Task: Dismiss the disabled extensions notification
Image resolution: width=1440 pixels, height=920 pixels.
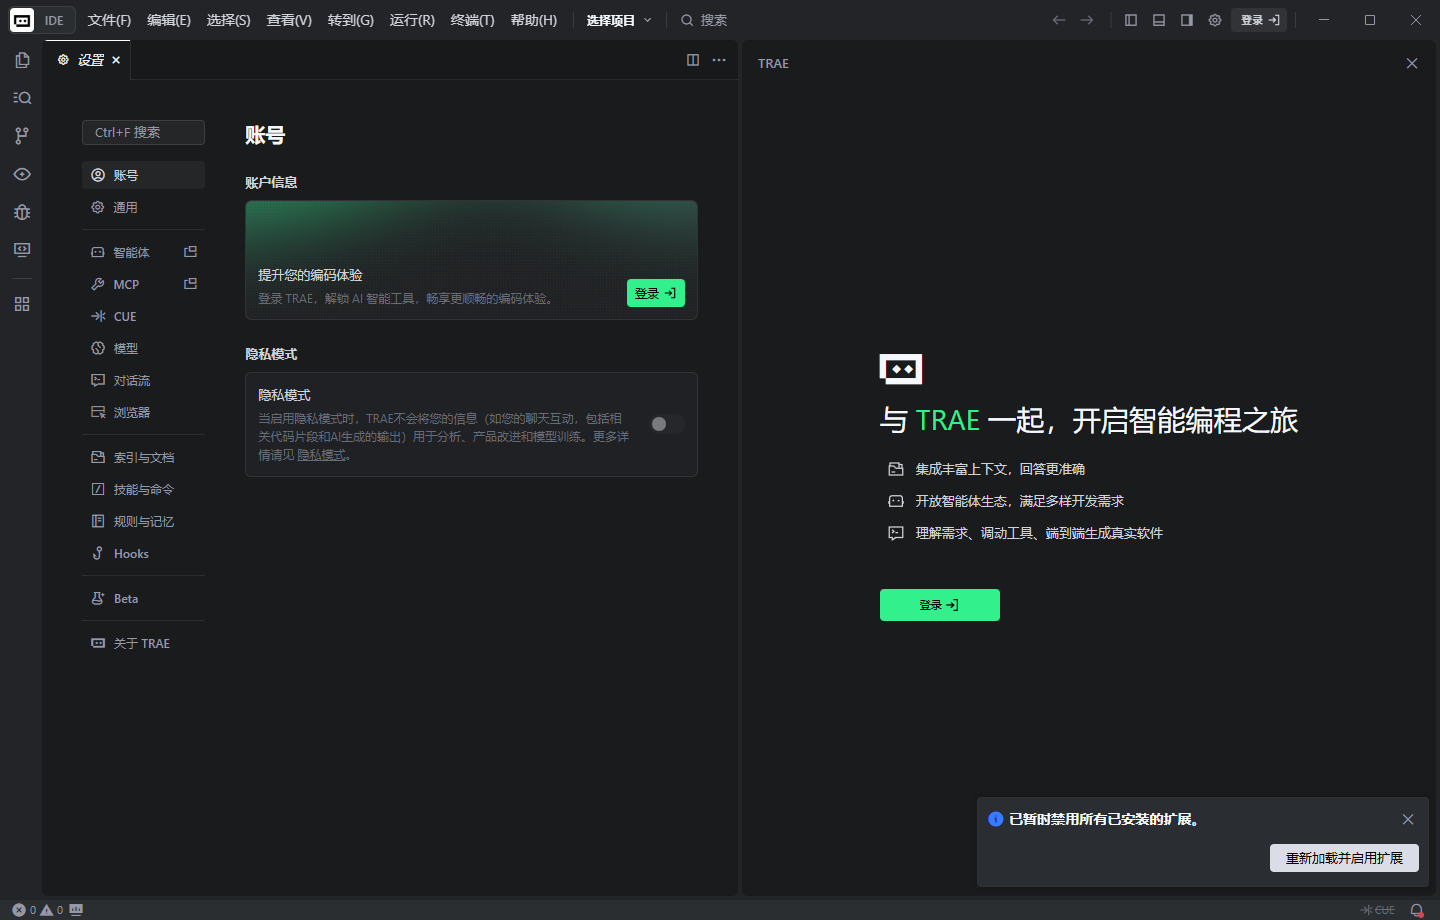Action: 1408,819
